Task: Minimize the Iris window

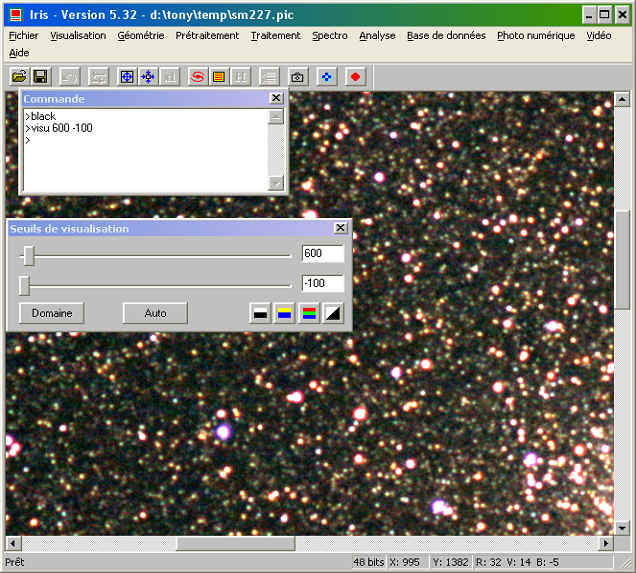Action: (x=589, y=15)
